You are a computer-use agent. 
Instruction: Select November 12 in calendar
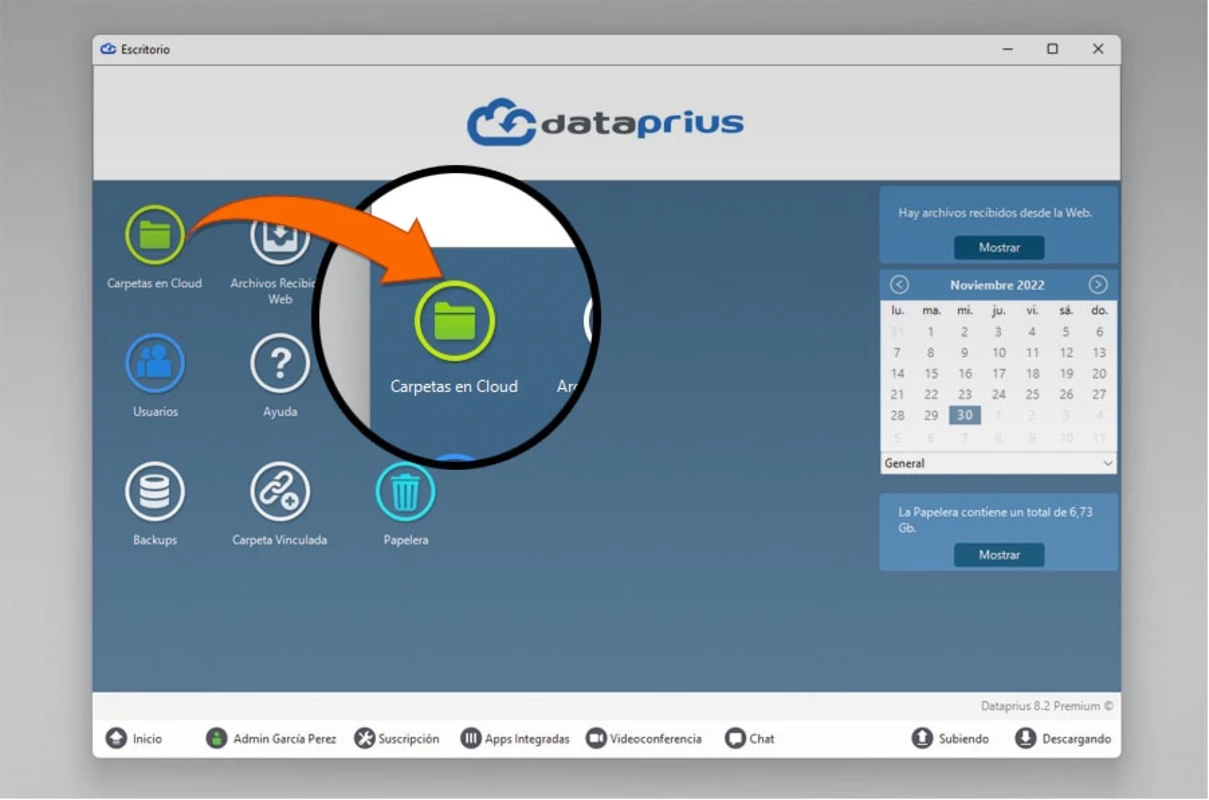click(x=1066, y=353)
